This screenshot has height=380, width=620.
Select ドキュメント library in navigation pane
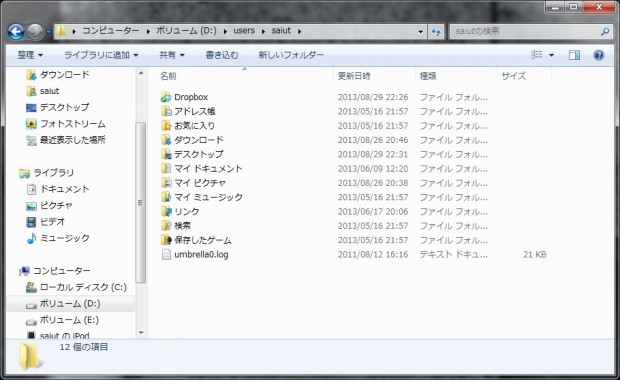(64, 189)
